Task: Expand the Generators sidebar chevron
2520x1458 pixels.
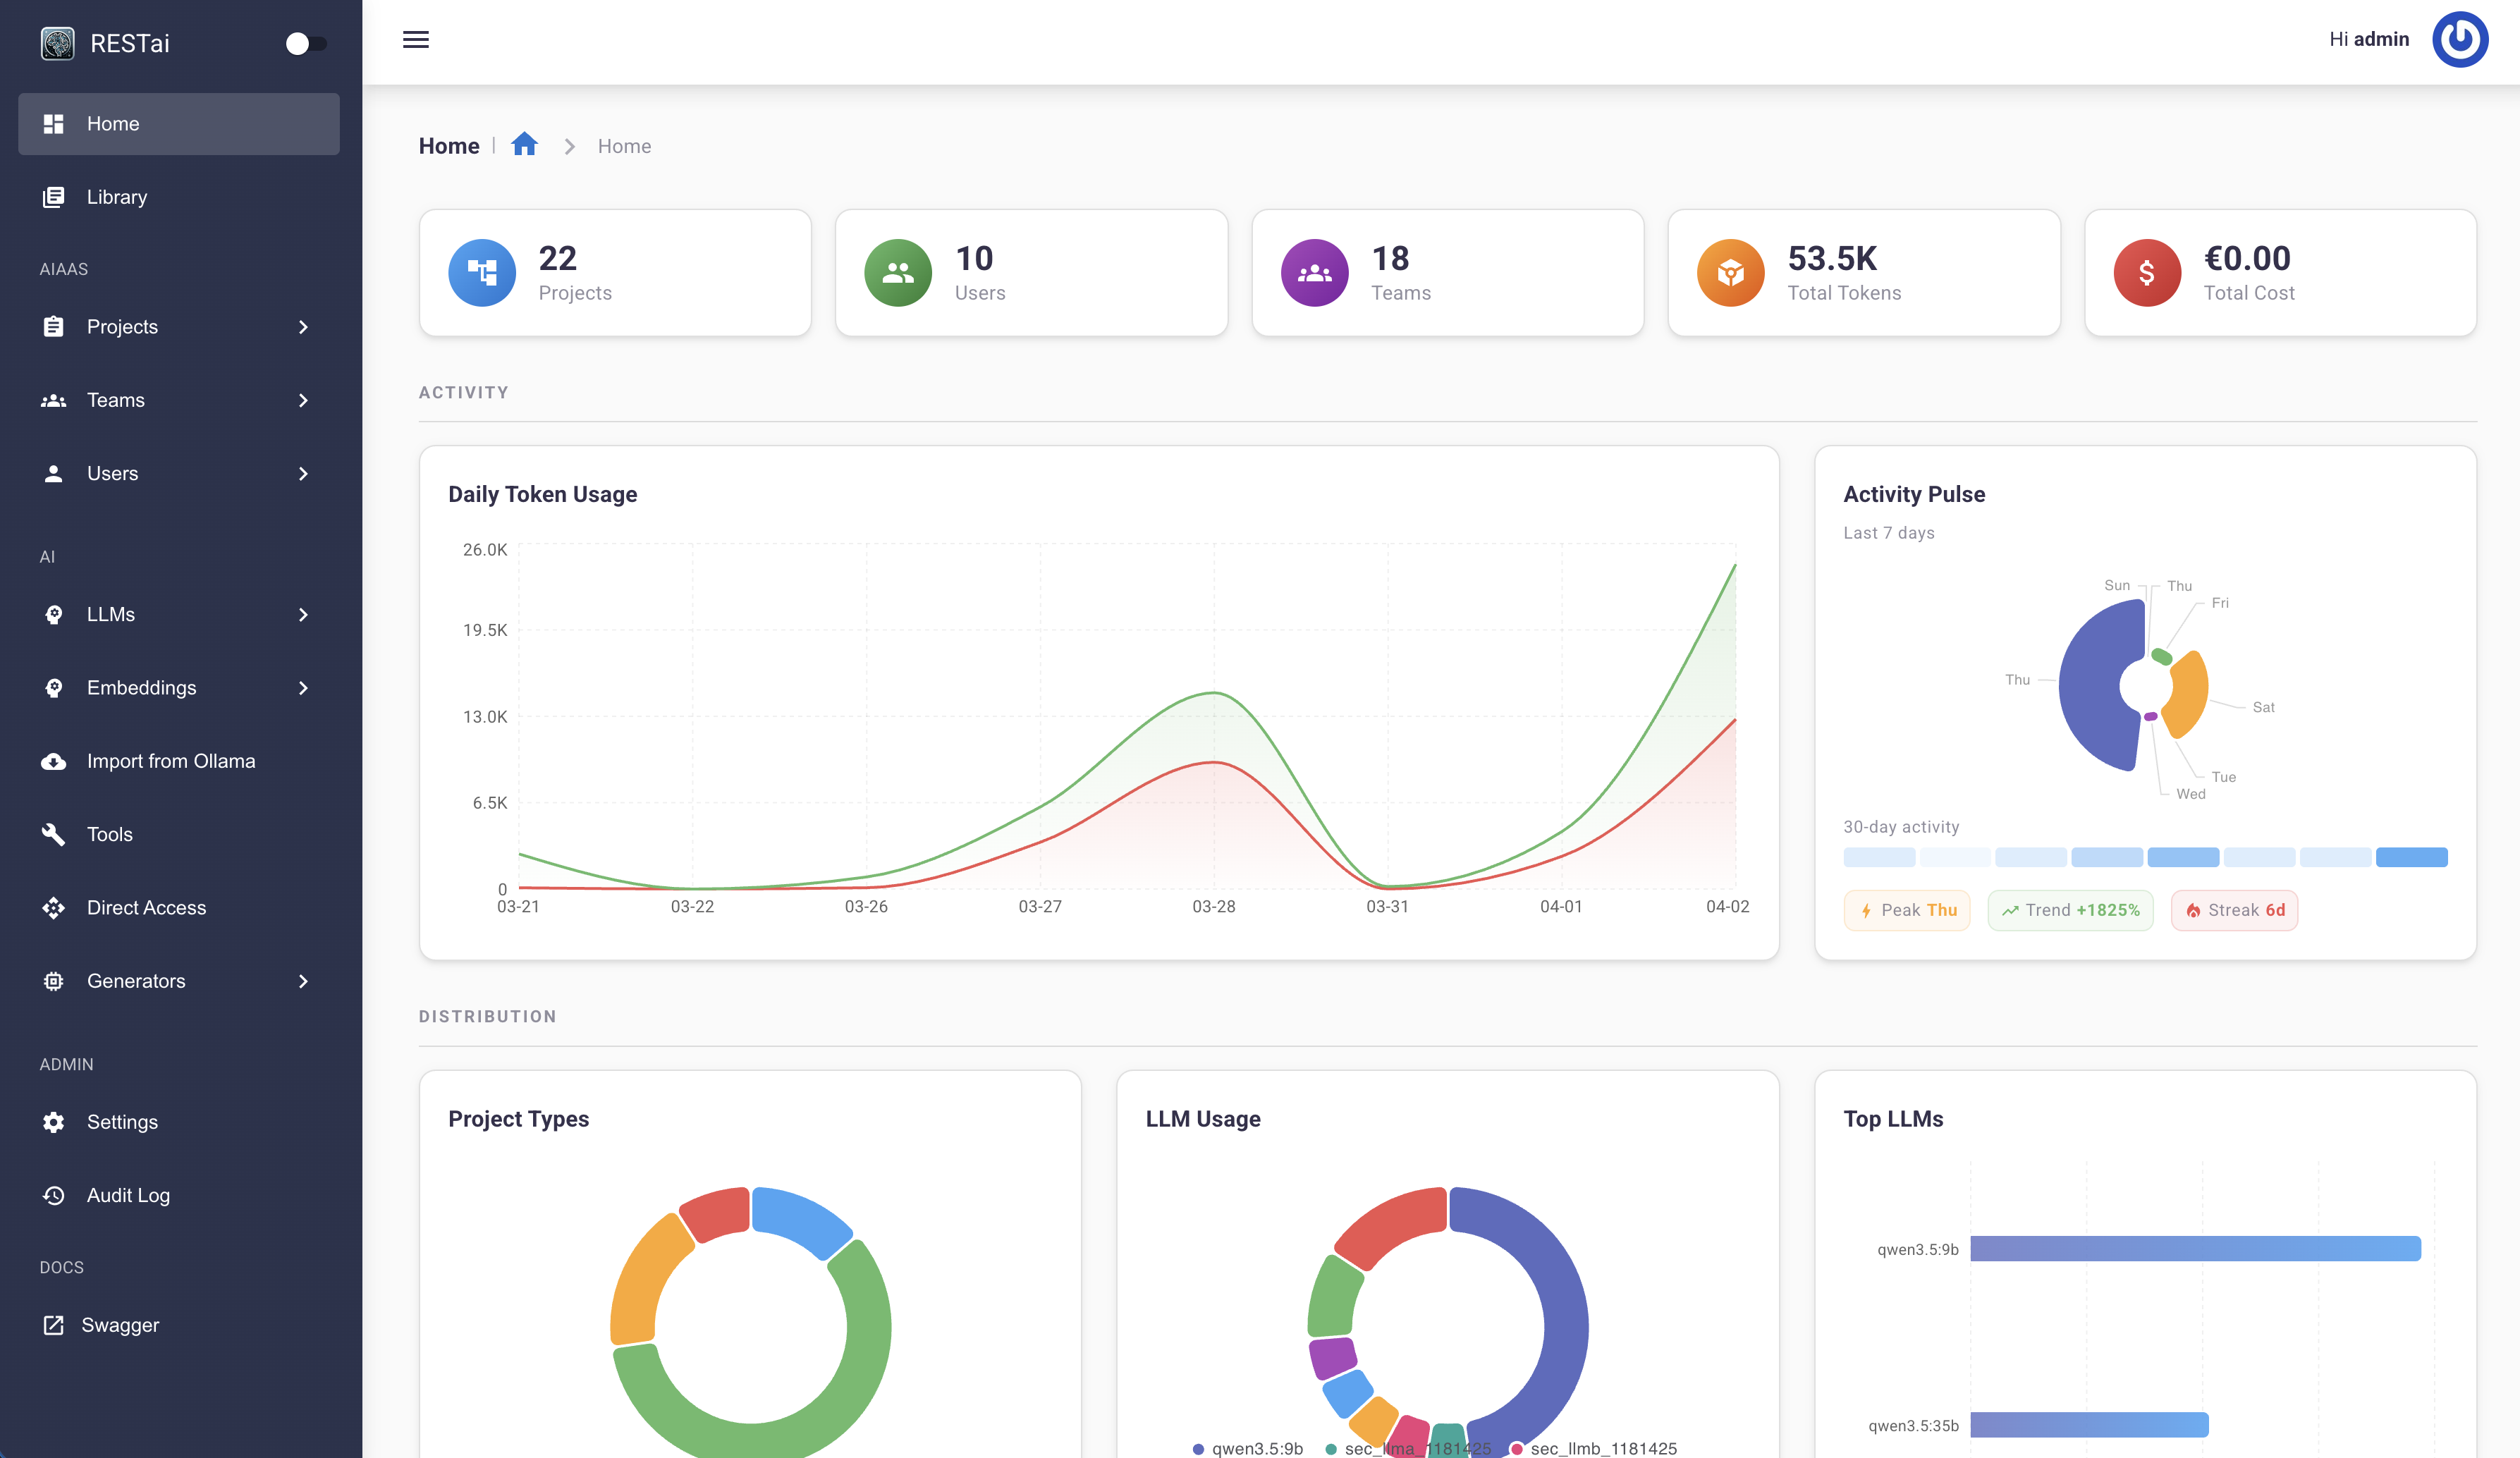Action: point(303,982)
